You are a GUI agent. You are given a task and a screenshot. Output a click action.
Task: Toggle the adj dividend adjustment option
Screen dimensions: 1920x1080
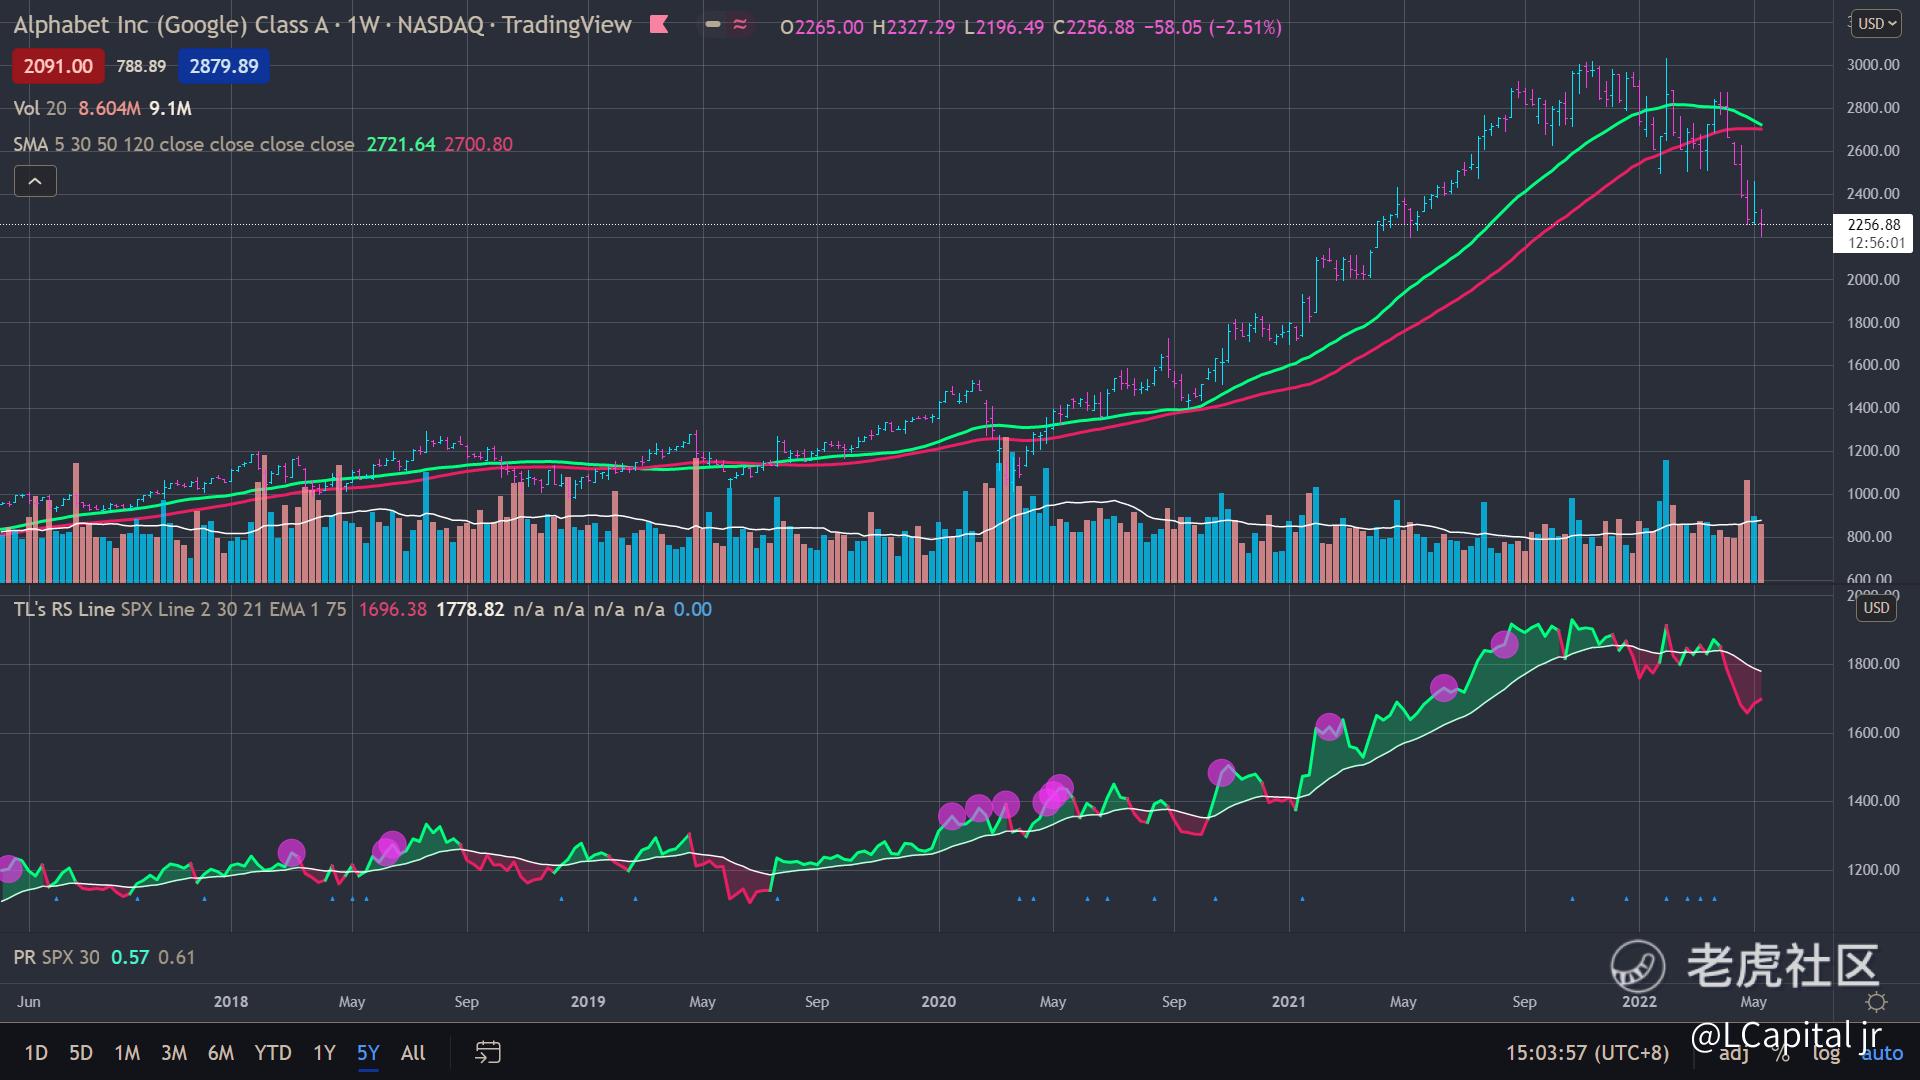pyautogui.click(x=1734, y=1053)
